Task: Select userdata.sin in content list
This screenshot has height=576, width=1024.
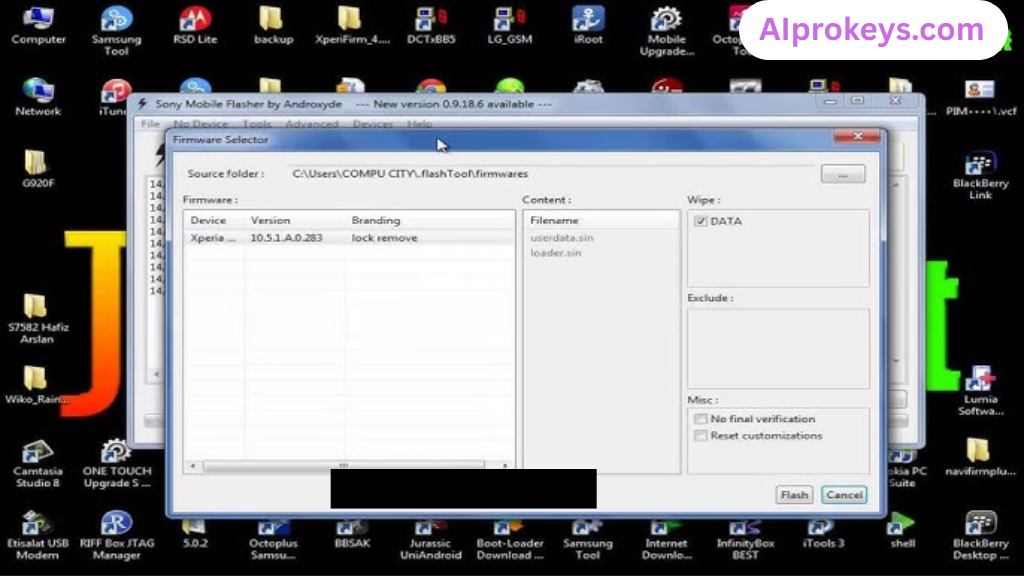Action: 562,238
